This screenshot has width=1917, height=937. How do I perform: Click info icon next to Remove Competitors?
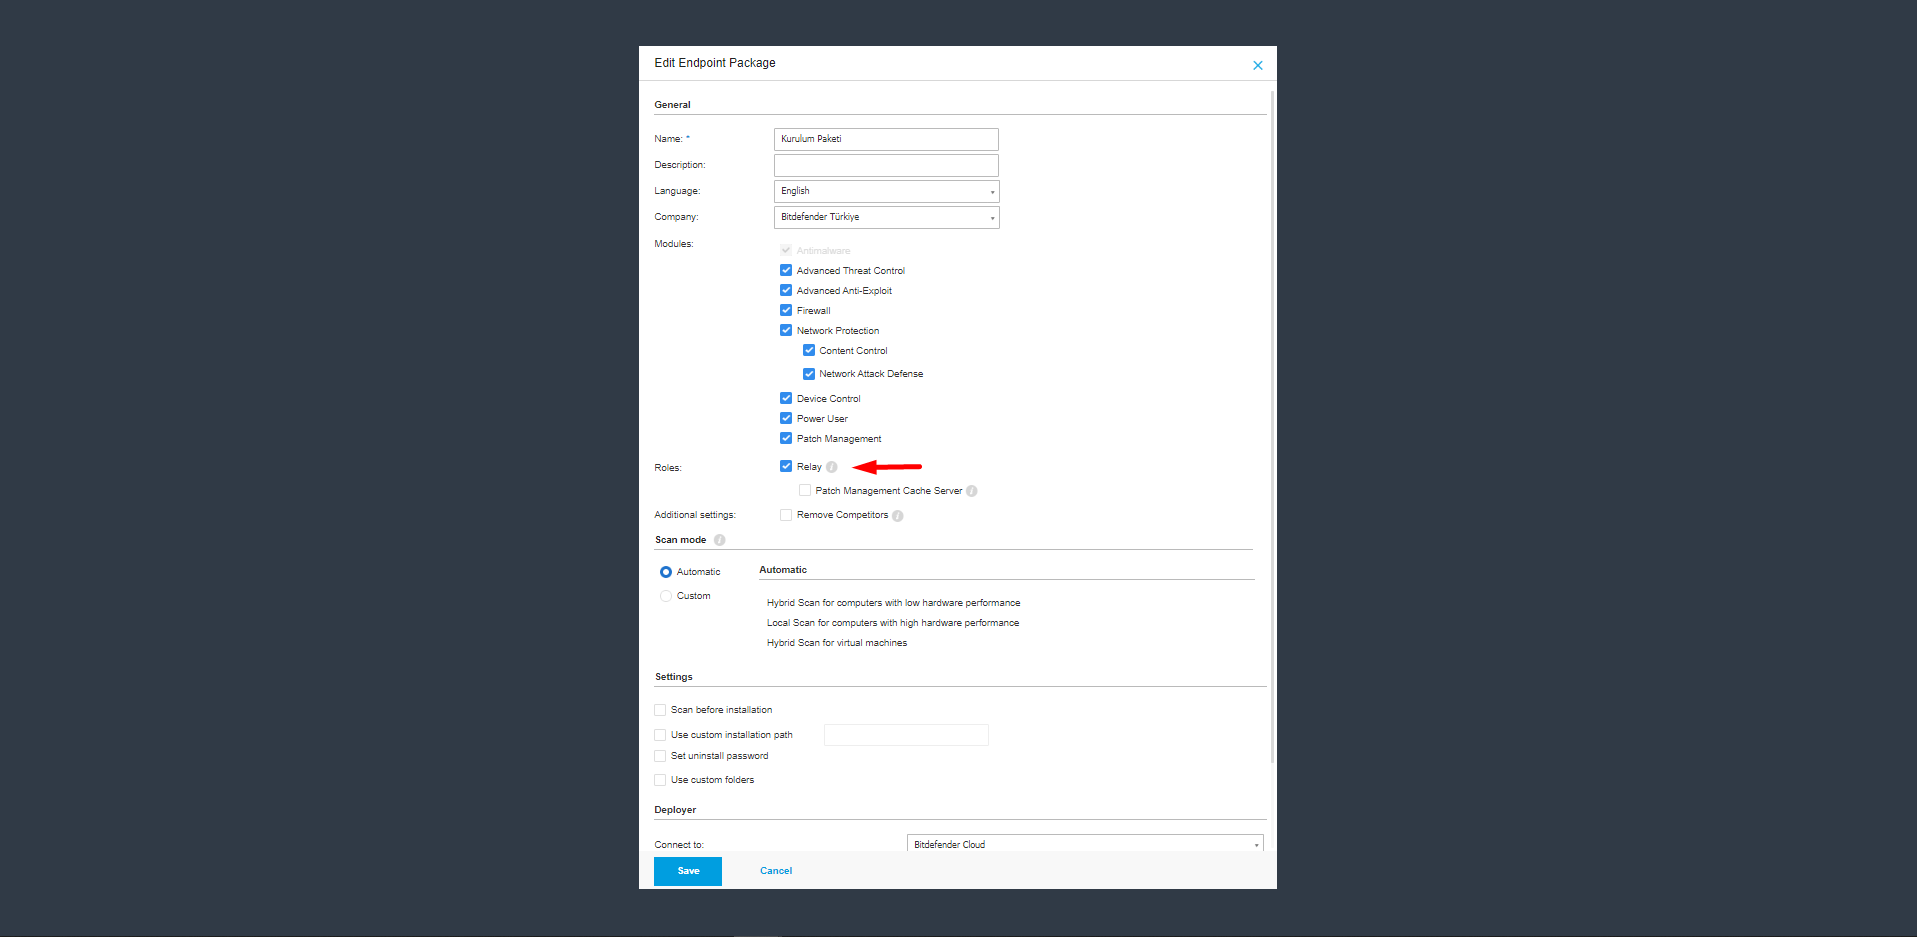coord(897,516)
